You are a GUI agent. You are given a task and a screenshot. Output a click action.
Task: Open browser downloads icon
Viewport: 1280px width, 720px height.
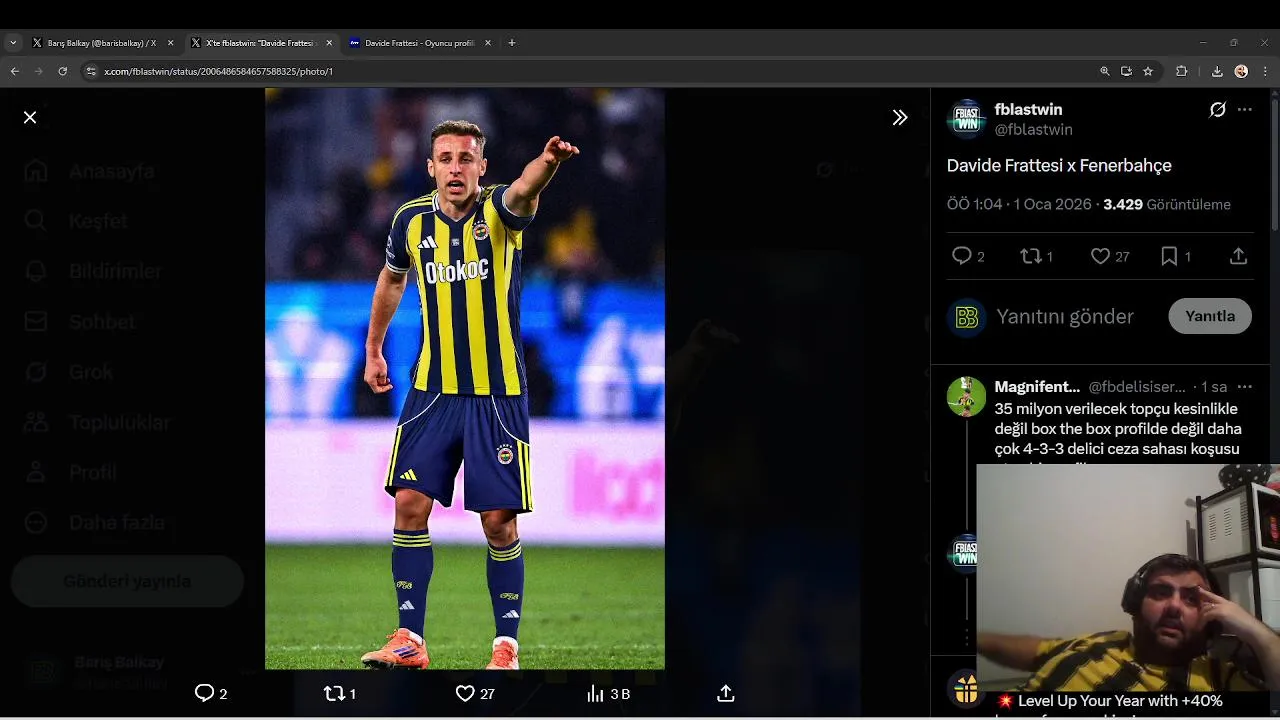1217,71
